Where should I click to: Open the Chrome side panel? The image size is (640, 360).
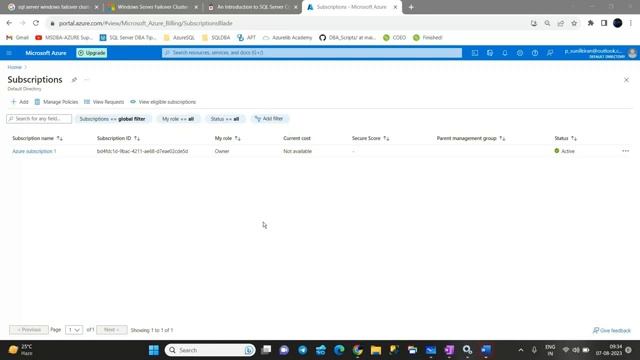click(604, 23)
